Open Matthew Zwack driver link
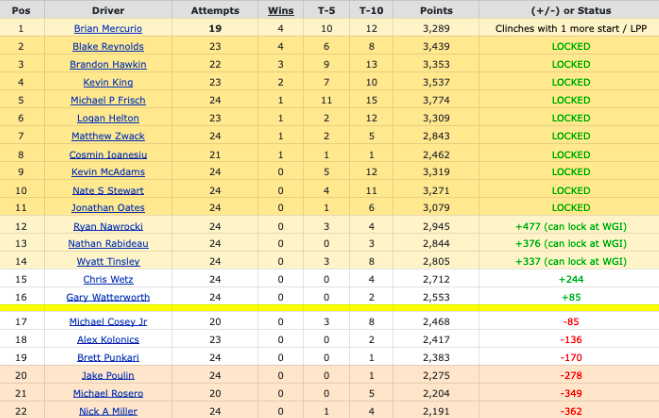 pyautogui.click(x=108, y=136)
